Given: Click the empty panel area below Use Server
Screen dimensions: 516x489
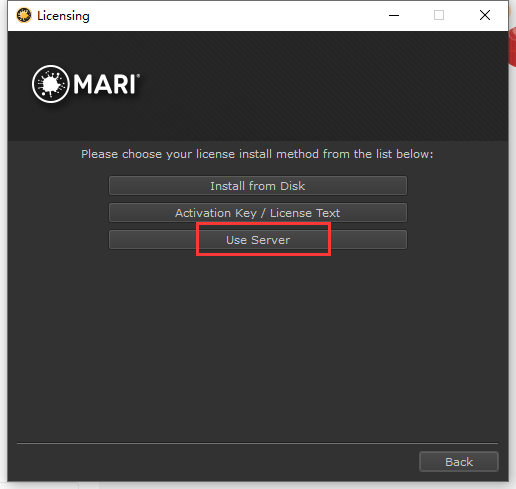Looking at the screenshot, I should (x=257, y=343).
